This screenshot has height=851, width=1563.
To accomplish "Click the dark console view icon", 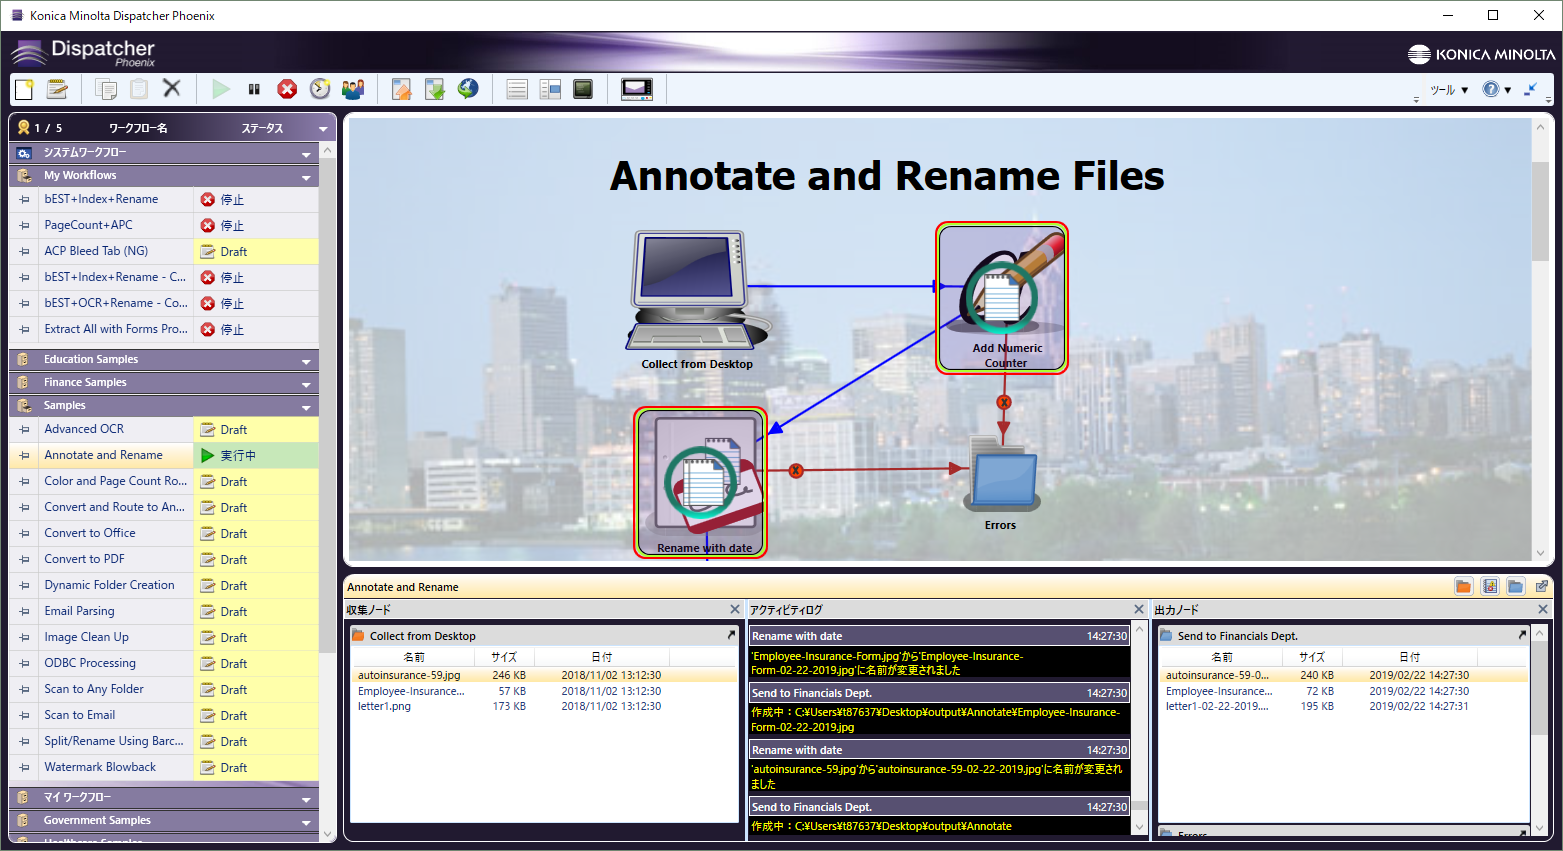I will pos(583,89).
